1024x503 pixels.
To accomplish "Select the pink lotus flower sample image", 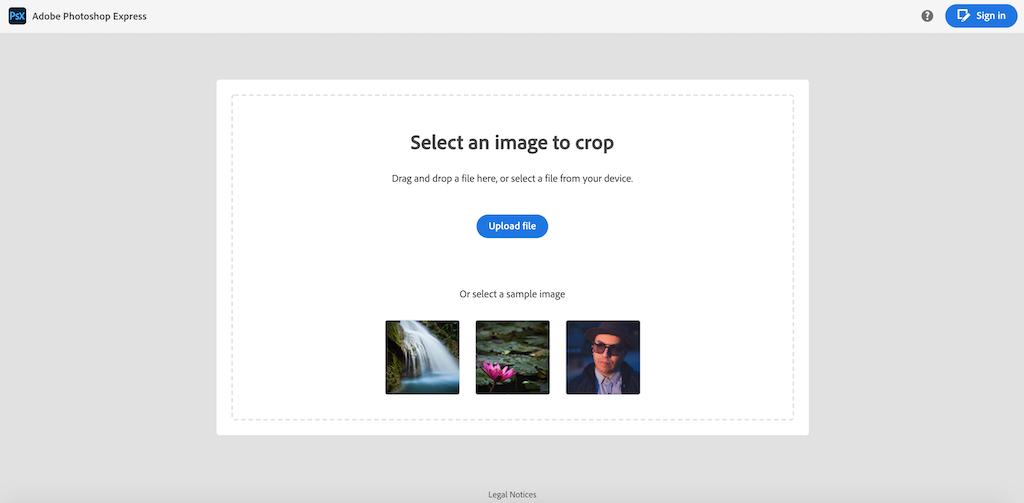I will (512, 357).
